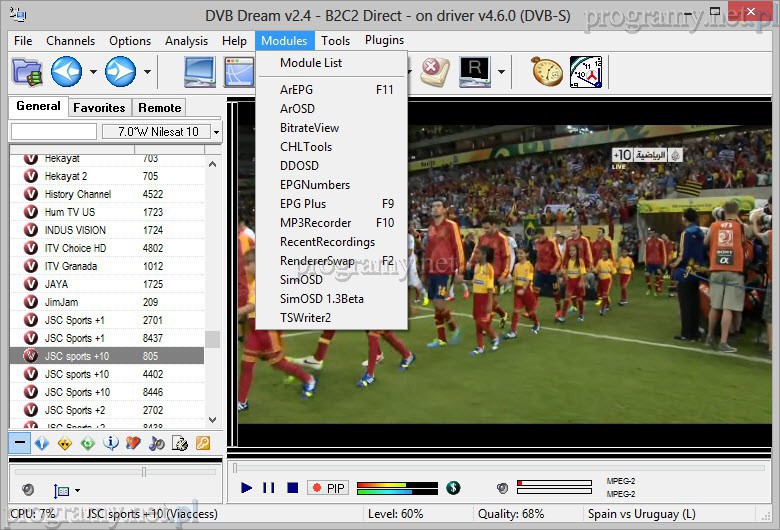
Task: Click the open folder icon in toolbar
Action: (27, 72)
